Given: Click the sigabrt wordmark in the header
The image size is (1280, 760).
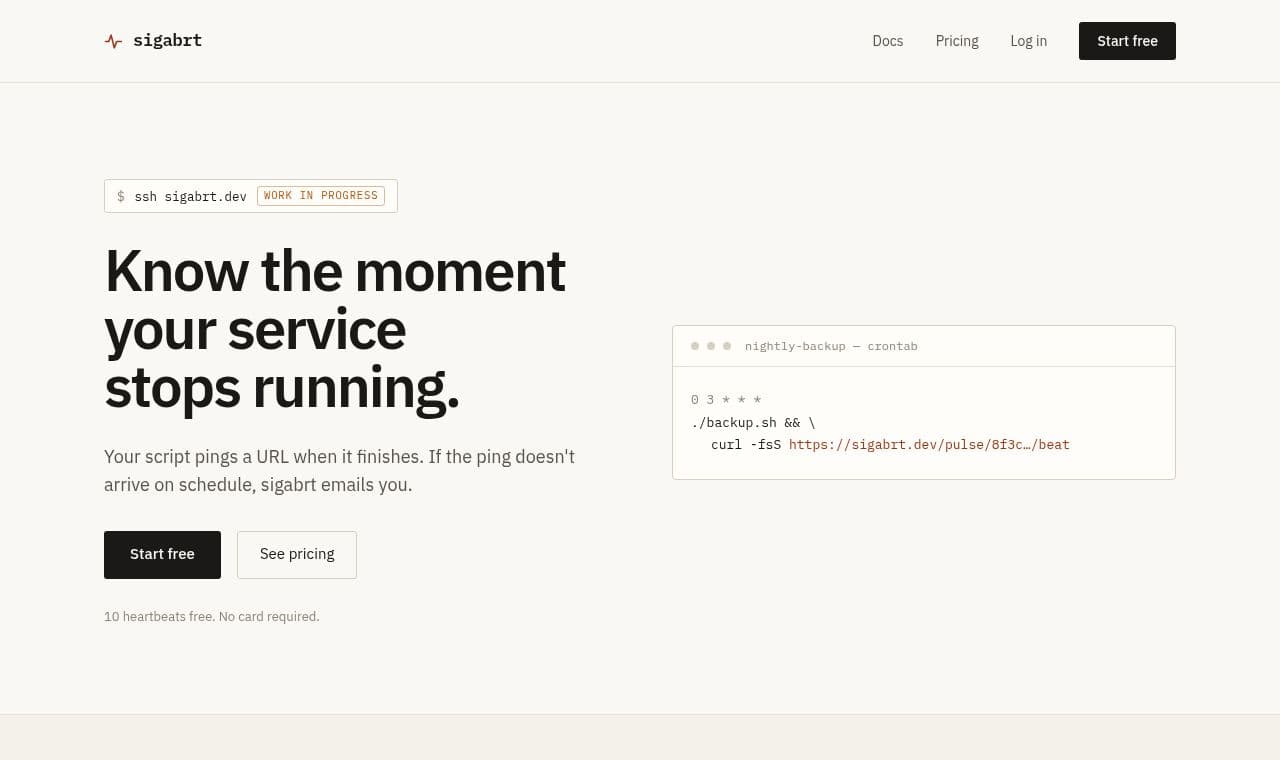Looking at the screenshot, I should (x=167, y=41).
